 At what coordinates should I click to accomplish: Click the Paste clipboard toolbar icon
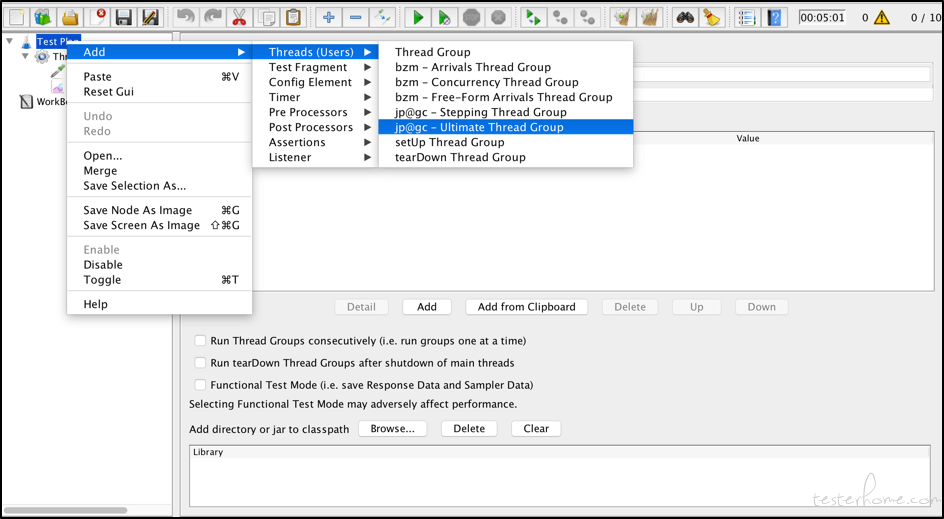click(293, 17)
